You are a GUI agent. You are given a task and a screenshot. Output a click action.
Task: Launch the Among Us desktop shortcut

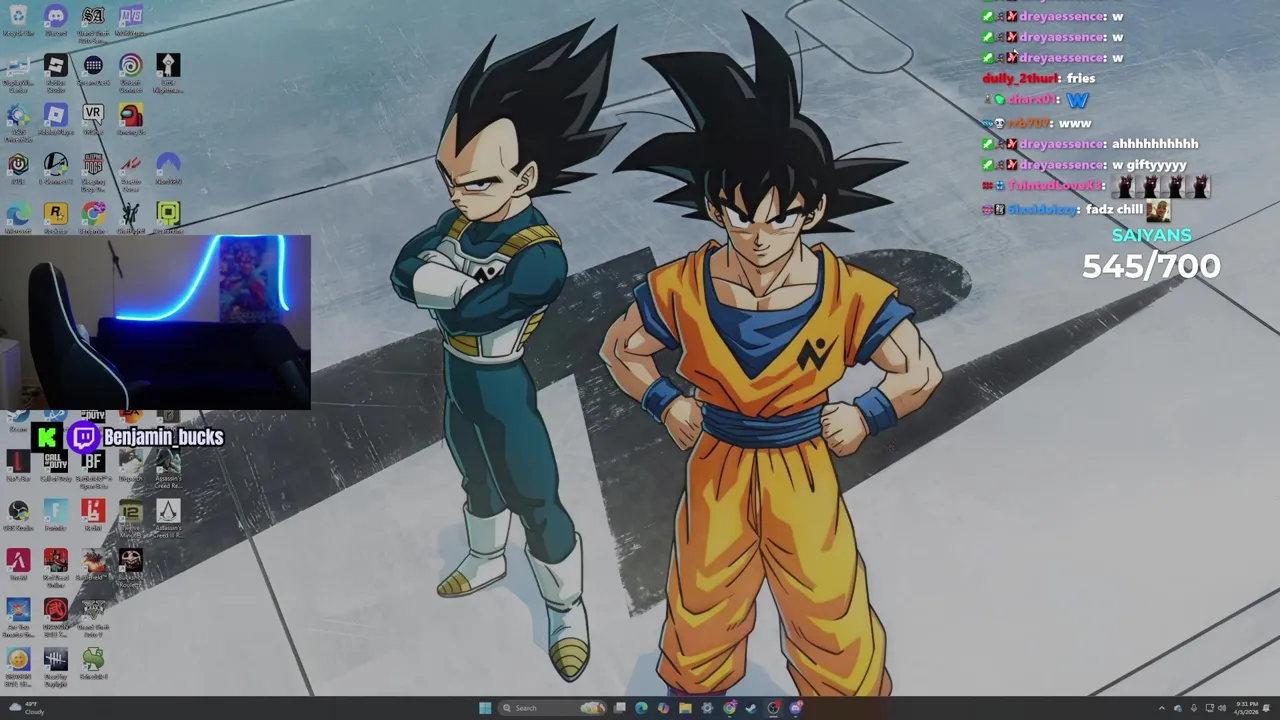click(x=130, y=120)
